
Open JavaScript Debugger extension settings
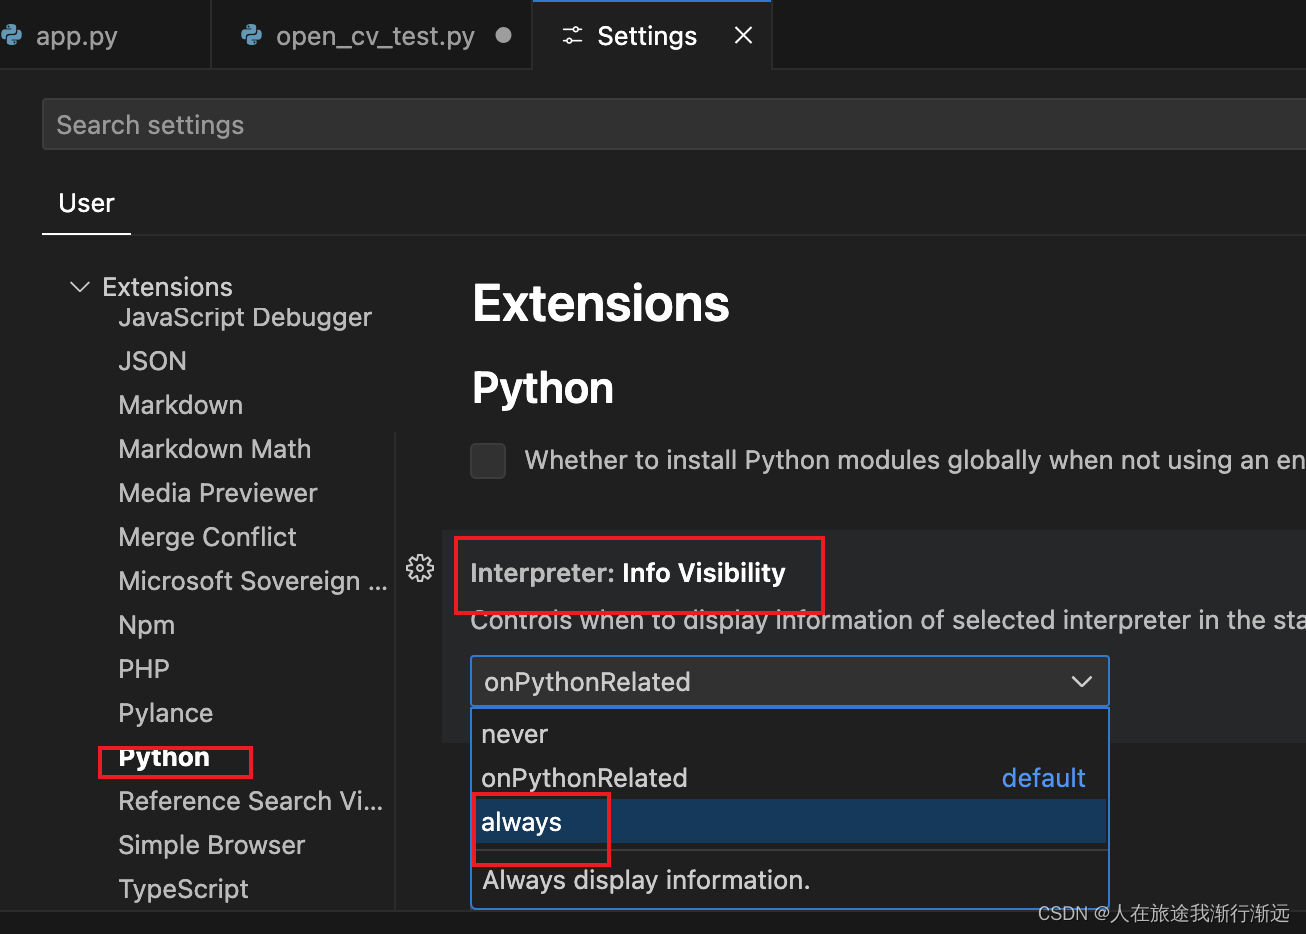point(245,317)
